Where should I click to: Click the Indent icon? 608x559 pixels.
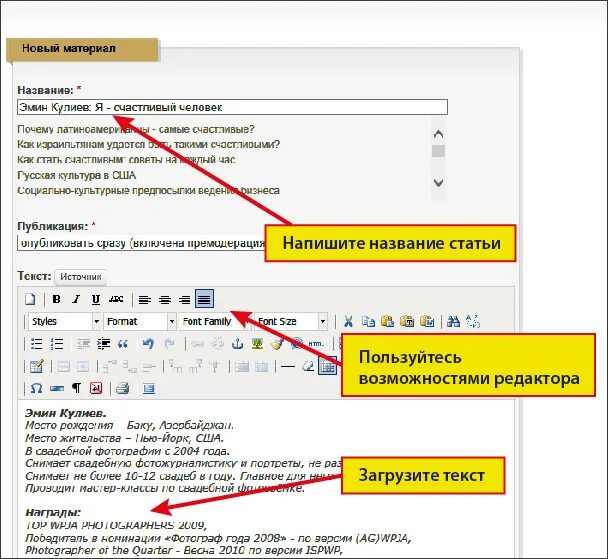tap(103, 344)
